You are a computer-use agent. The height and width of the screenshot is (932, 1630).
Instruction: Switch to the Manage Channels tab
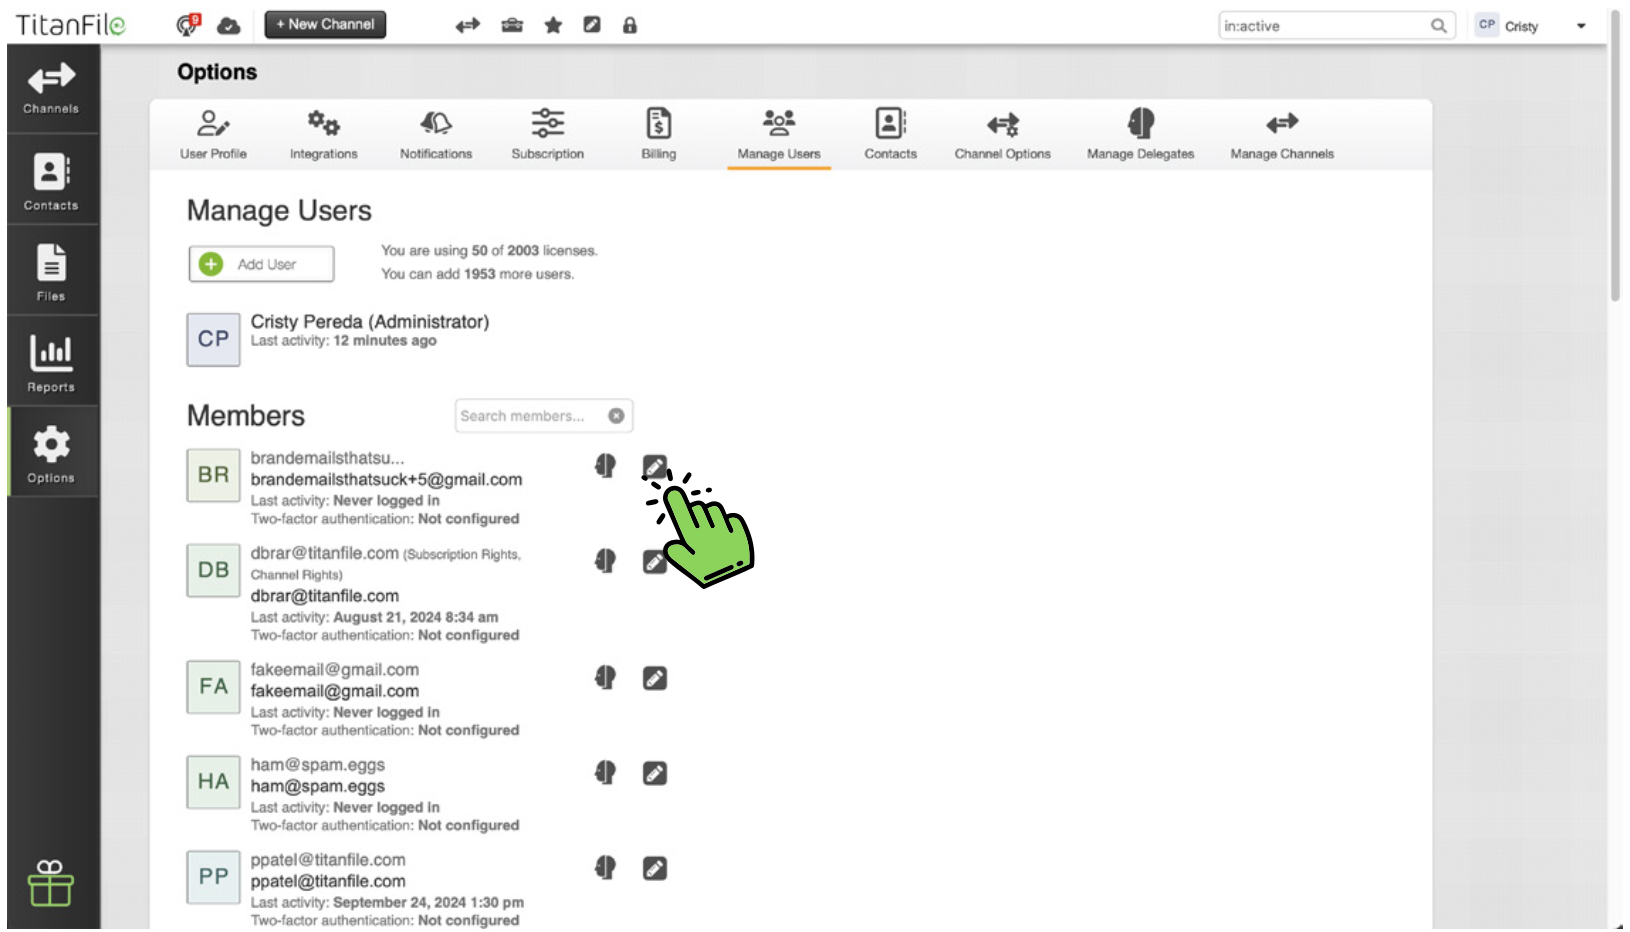point(1282,134)
